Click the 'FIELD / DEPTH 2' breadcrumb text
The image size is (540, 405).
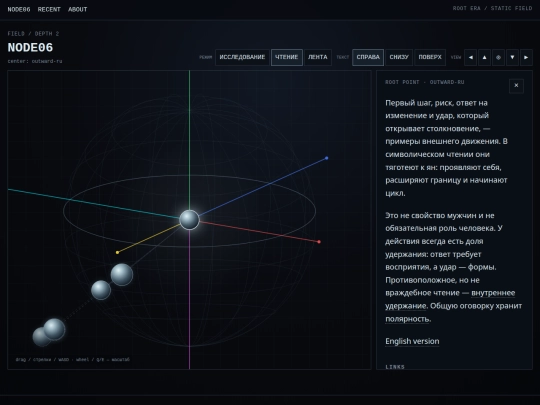33,34
